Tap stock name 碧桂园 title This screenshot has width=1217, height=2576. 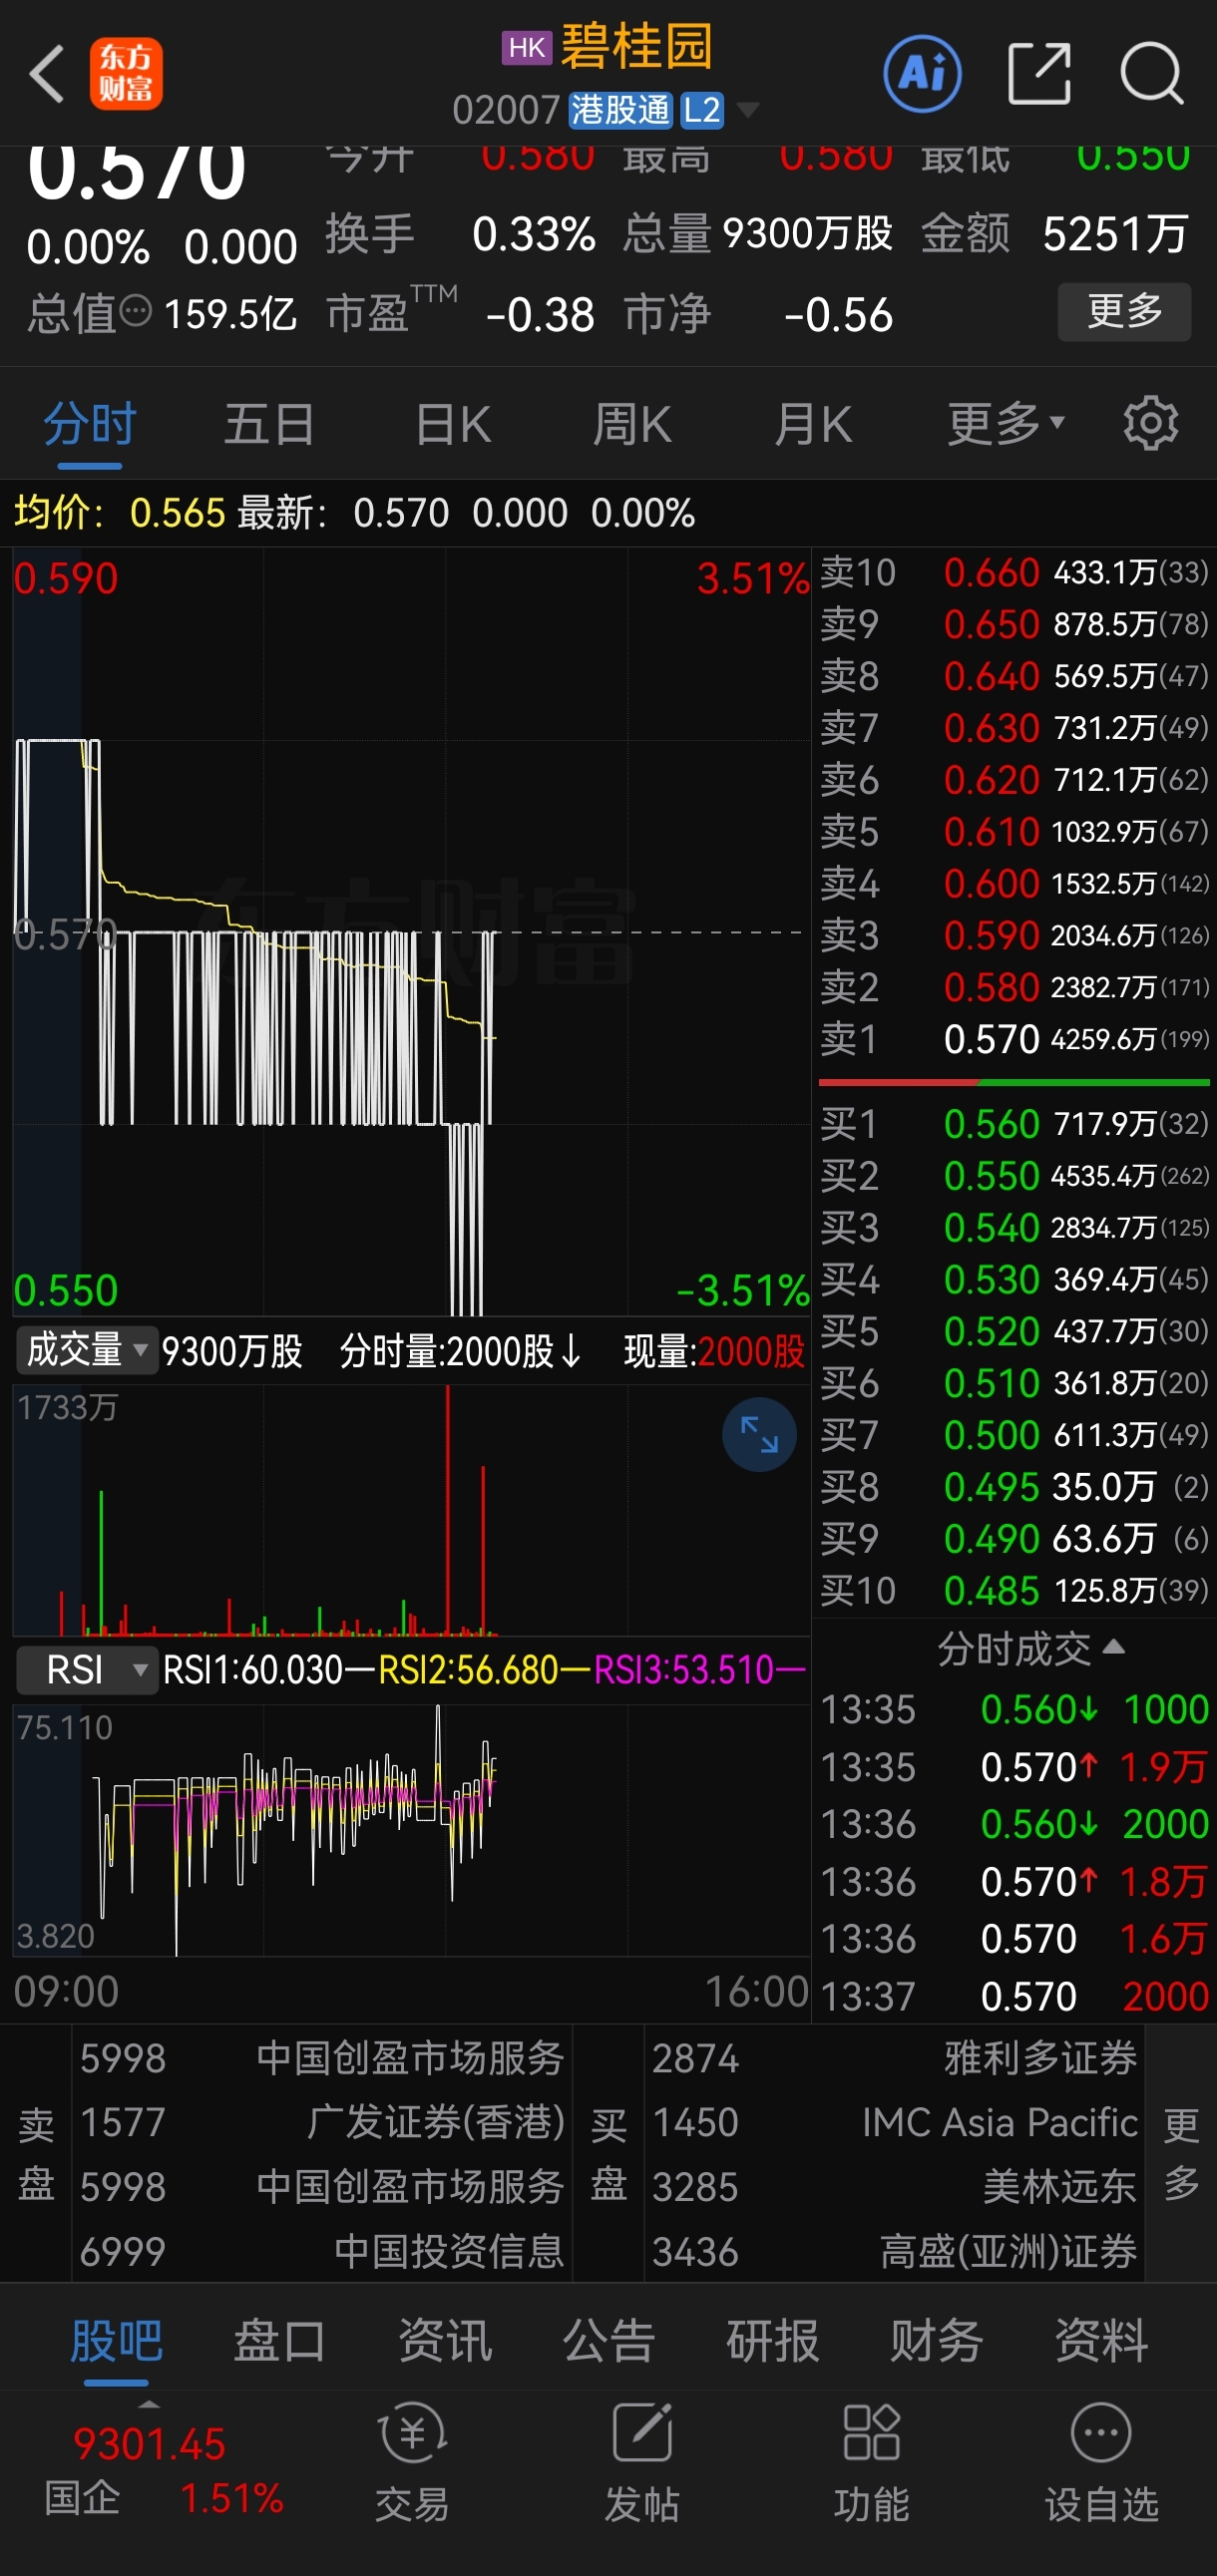[636, 47]
